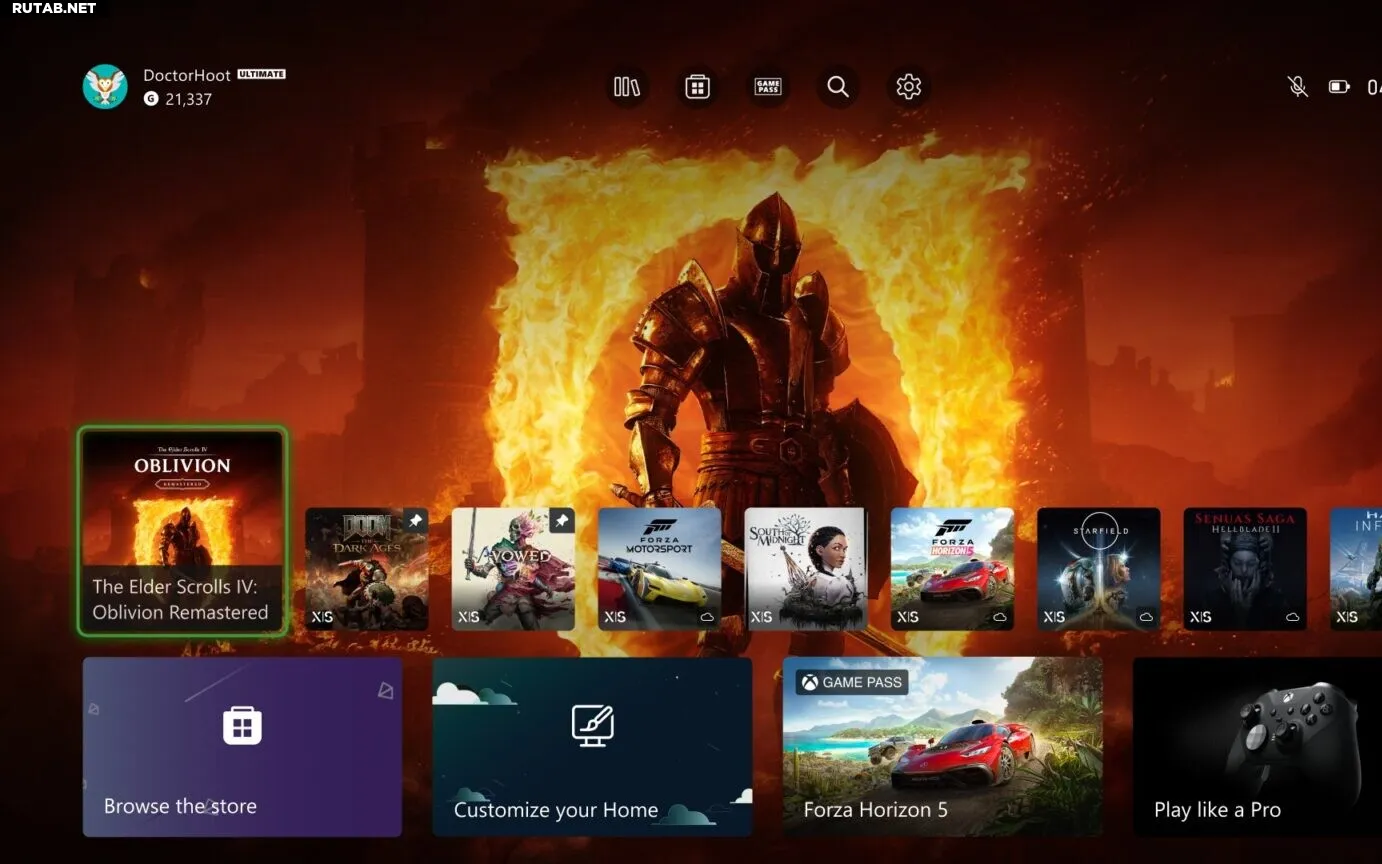Open Doom The Dark Ages game tile
The image size is (1382, 864).
coord(366,569)
